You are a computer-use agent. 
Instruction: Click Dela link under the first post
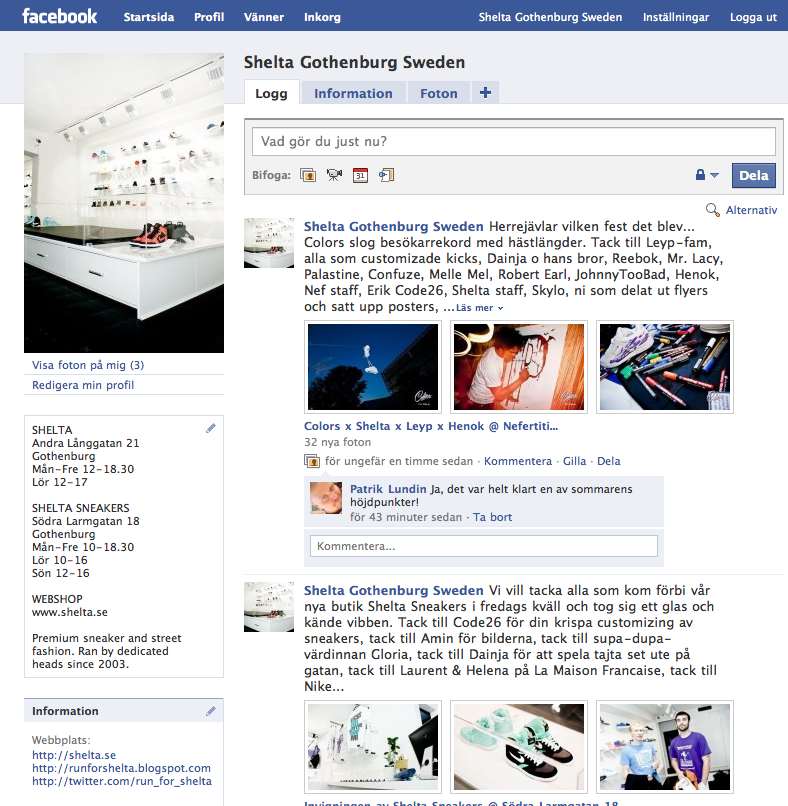[609, 461]
